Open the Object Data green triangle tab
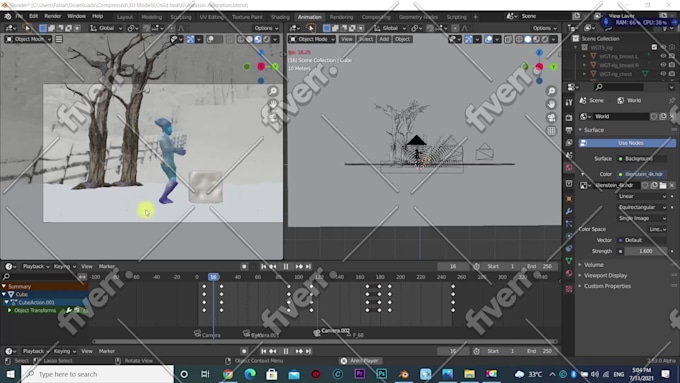680x383 pixels. 569,261
